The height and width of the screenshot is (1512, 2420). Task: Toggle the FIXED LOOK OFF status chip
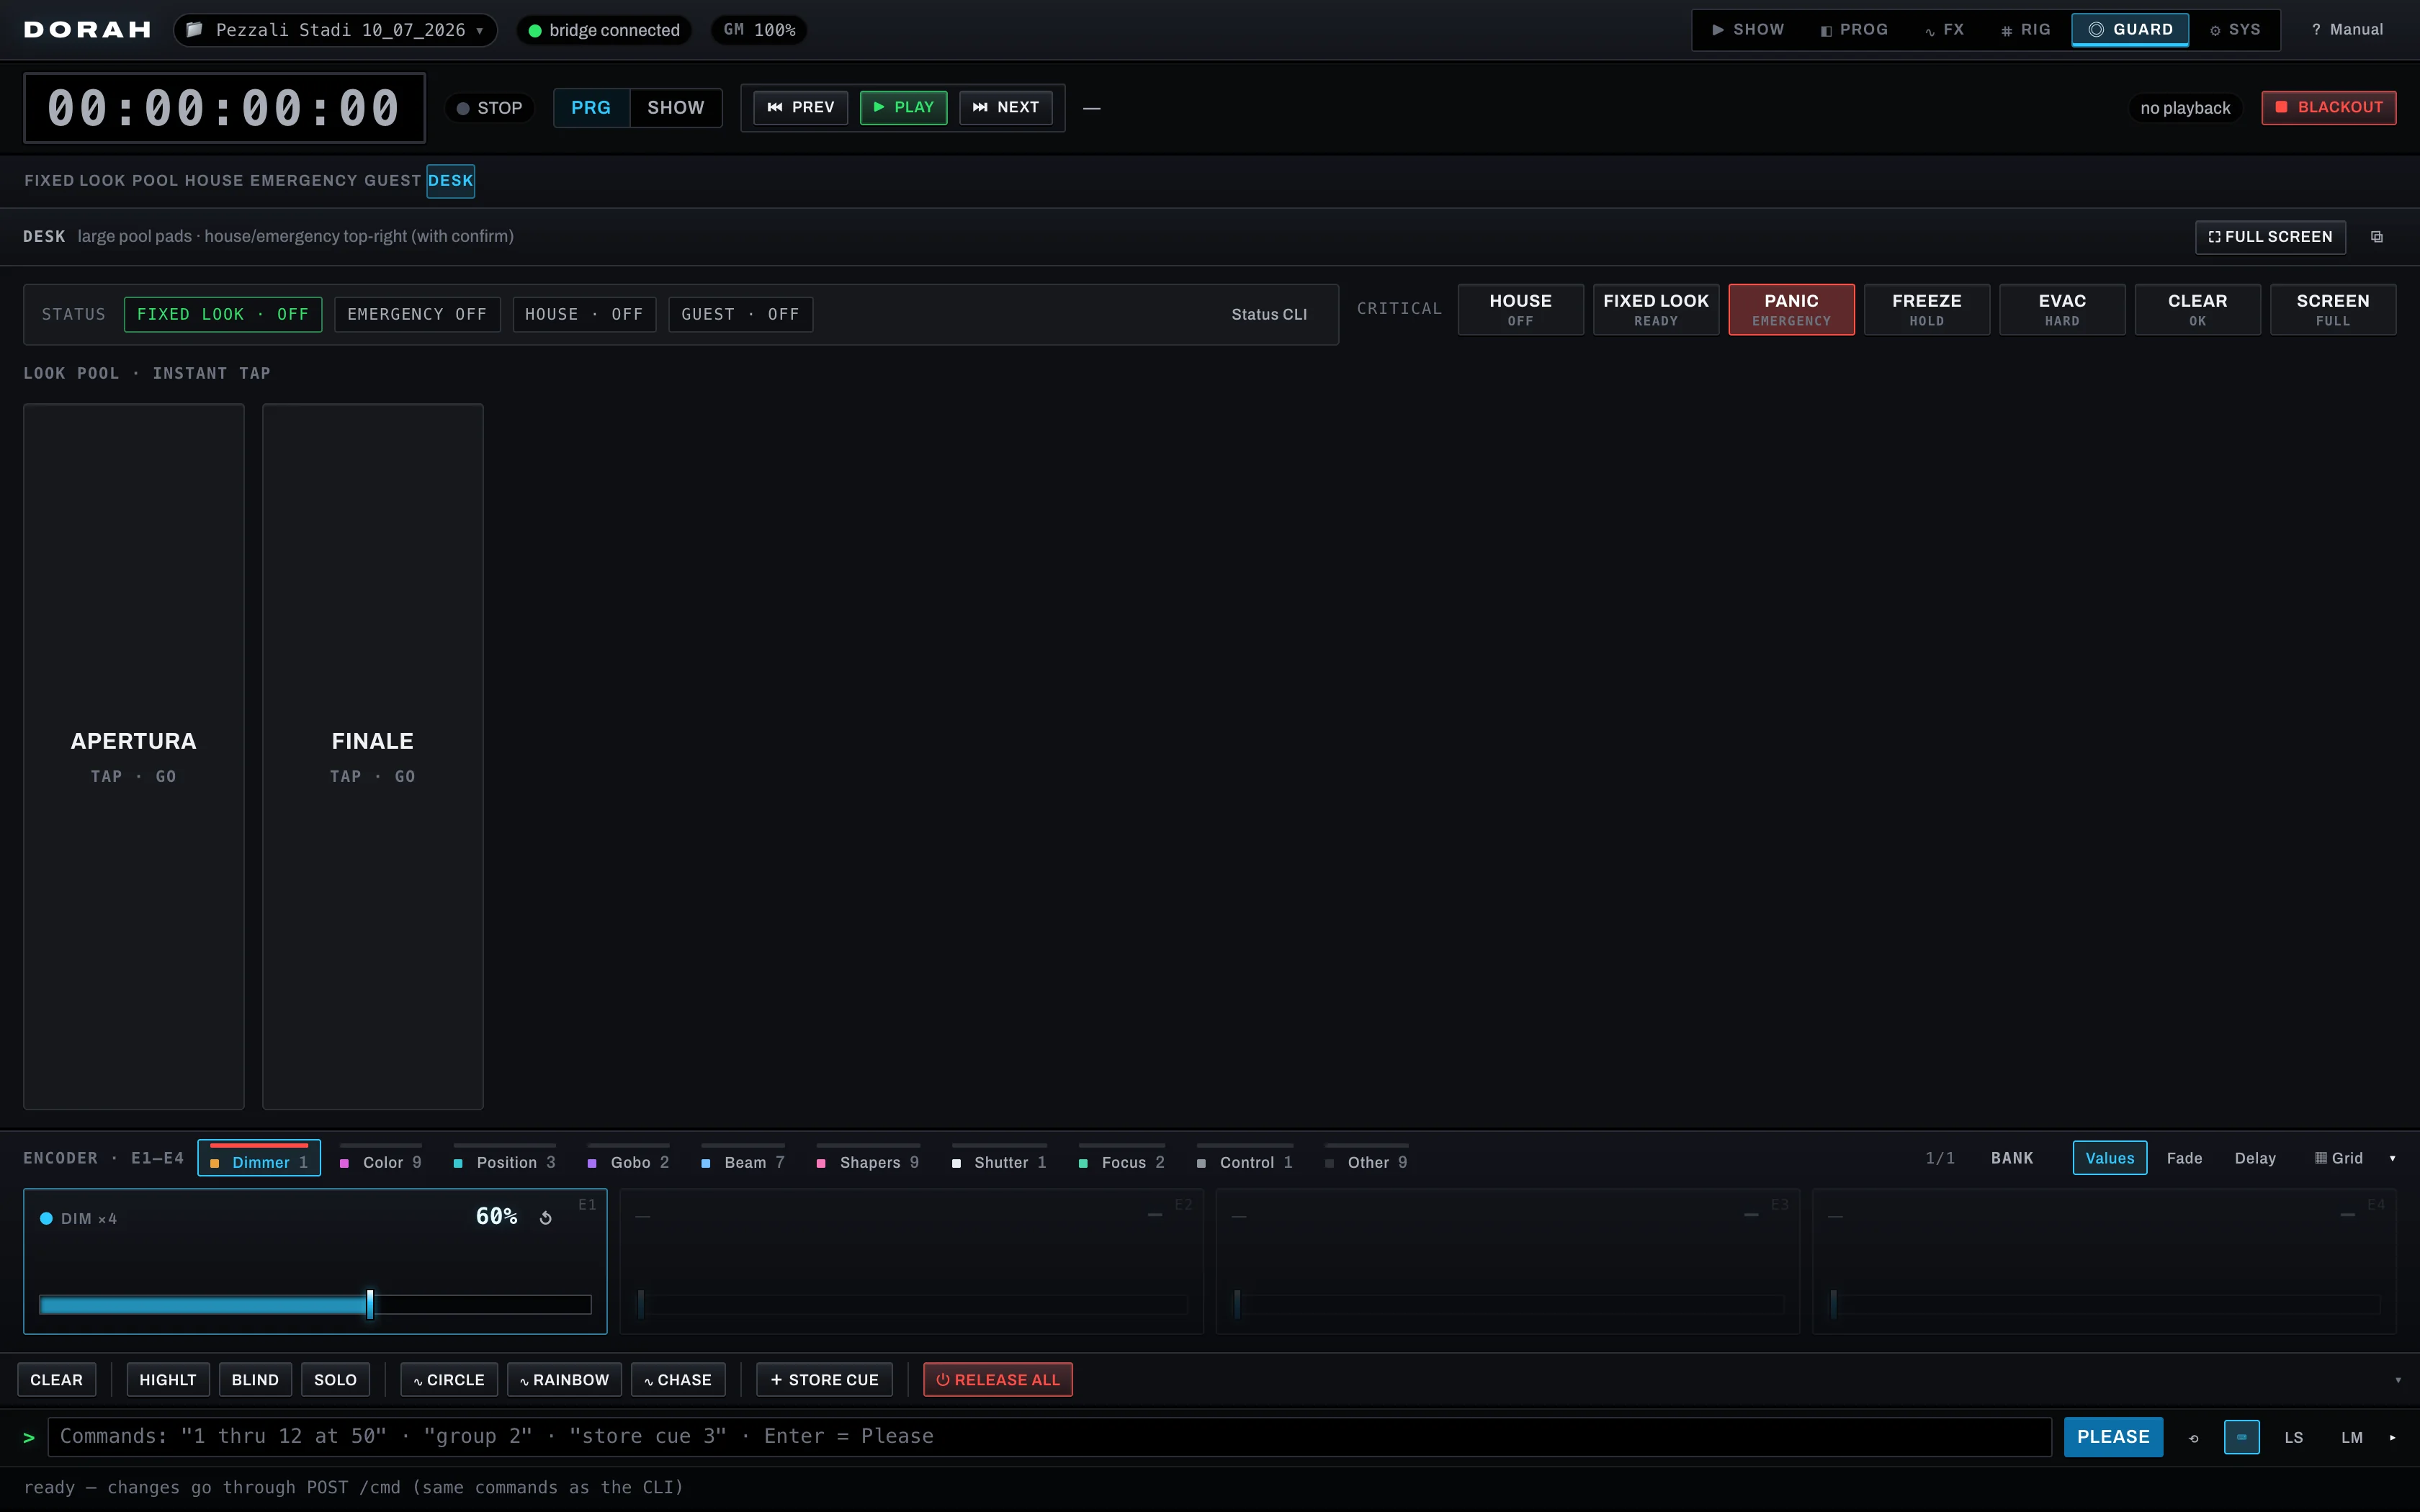pyautogui.click(x=223, y=314)
